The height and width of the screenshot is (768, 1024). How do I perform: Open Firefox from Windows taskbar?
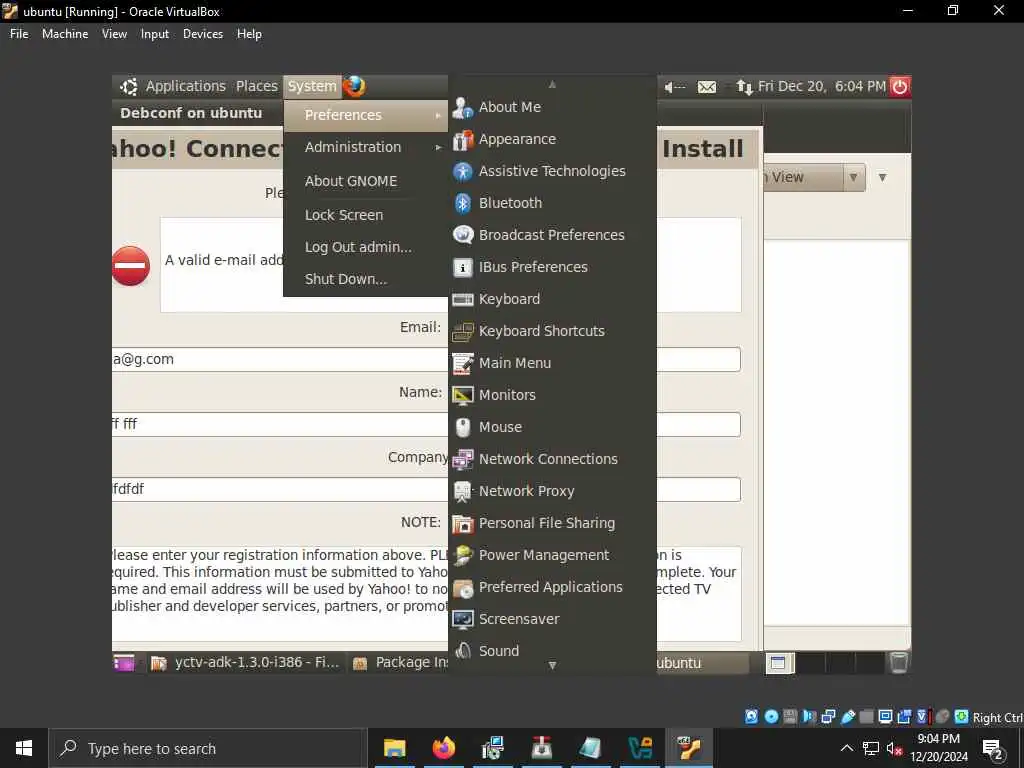(x=443, y=748)
